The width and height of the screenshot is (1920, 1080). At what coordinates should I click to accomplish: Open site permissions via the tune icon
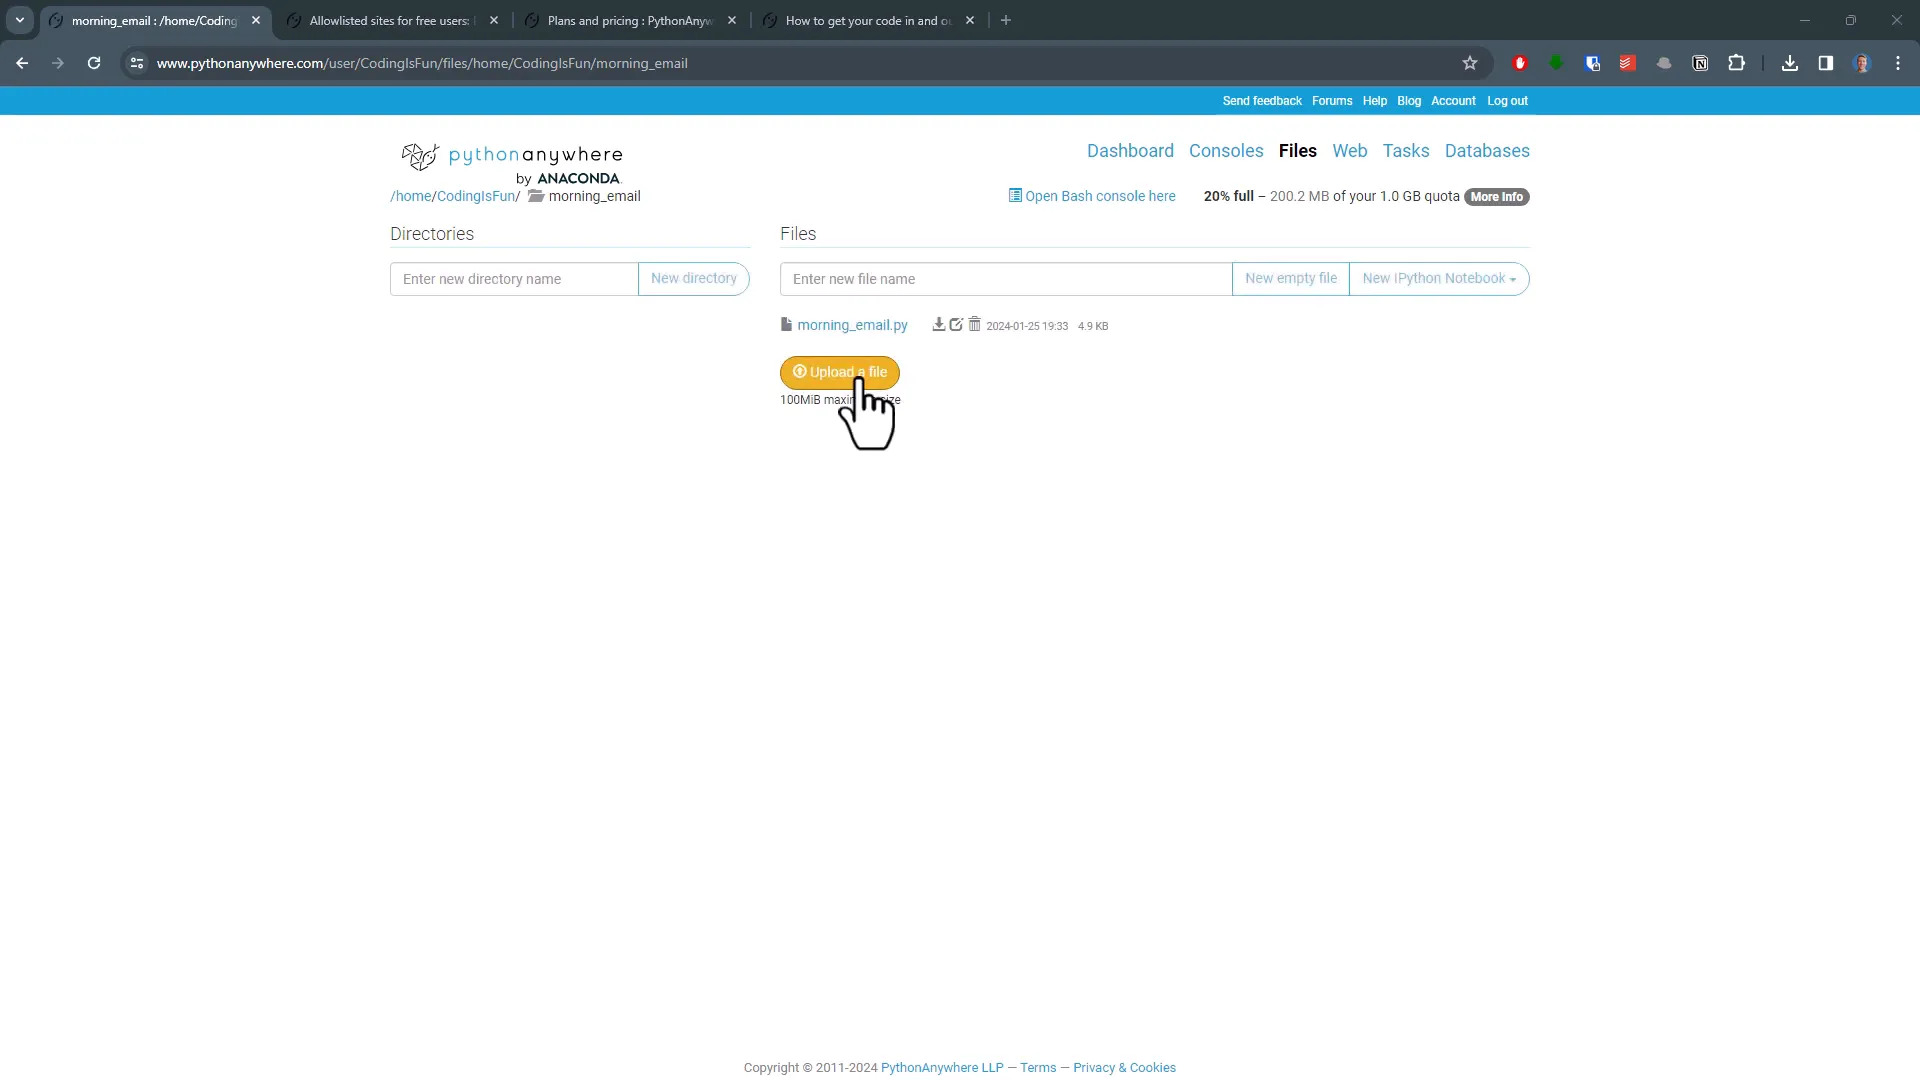[136, 62]
